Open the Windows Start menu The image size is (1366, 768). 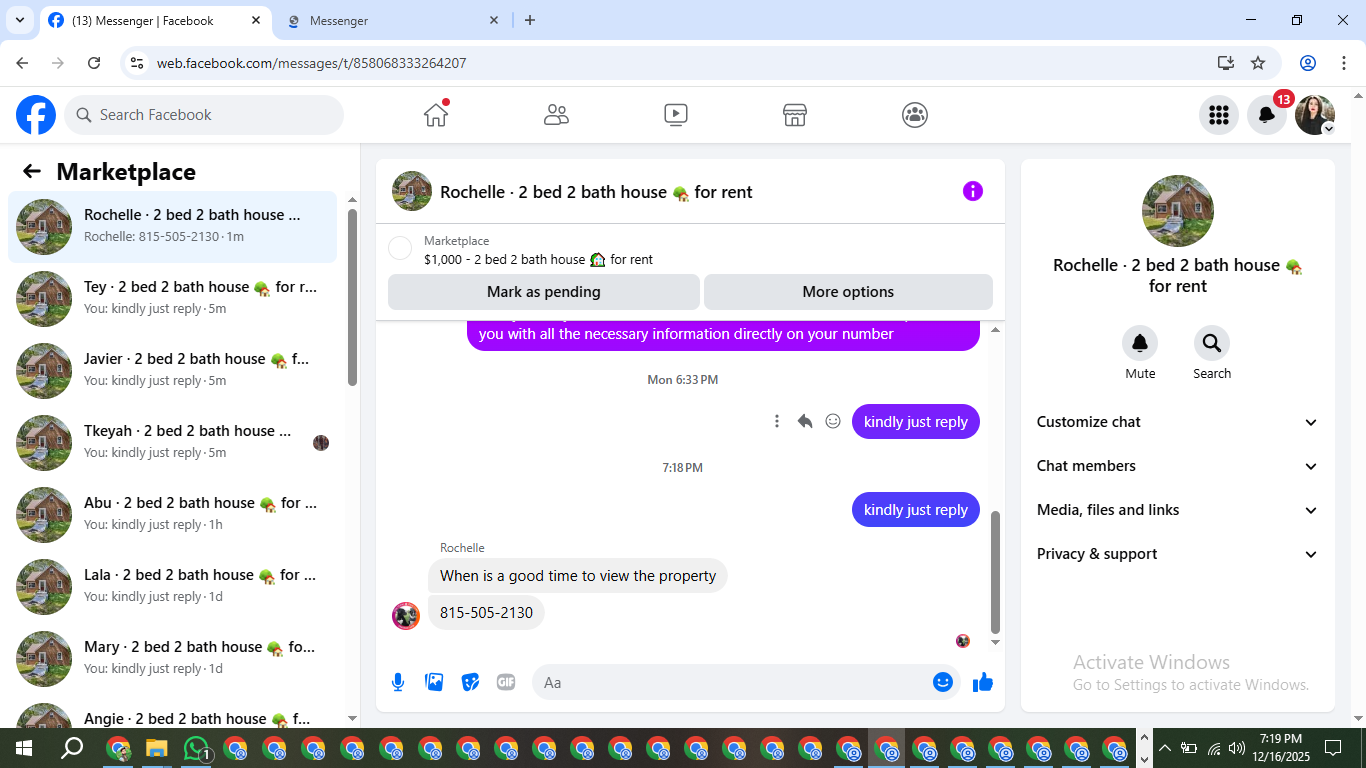(x=23, y=748)
